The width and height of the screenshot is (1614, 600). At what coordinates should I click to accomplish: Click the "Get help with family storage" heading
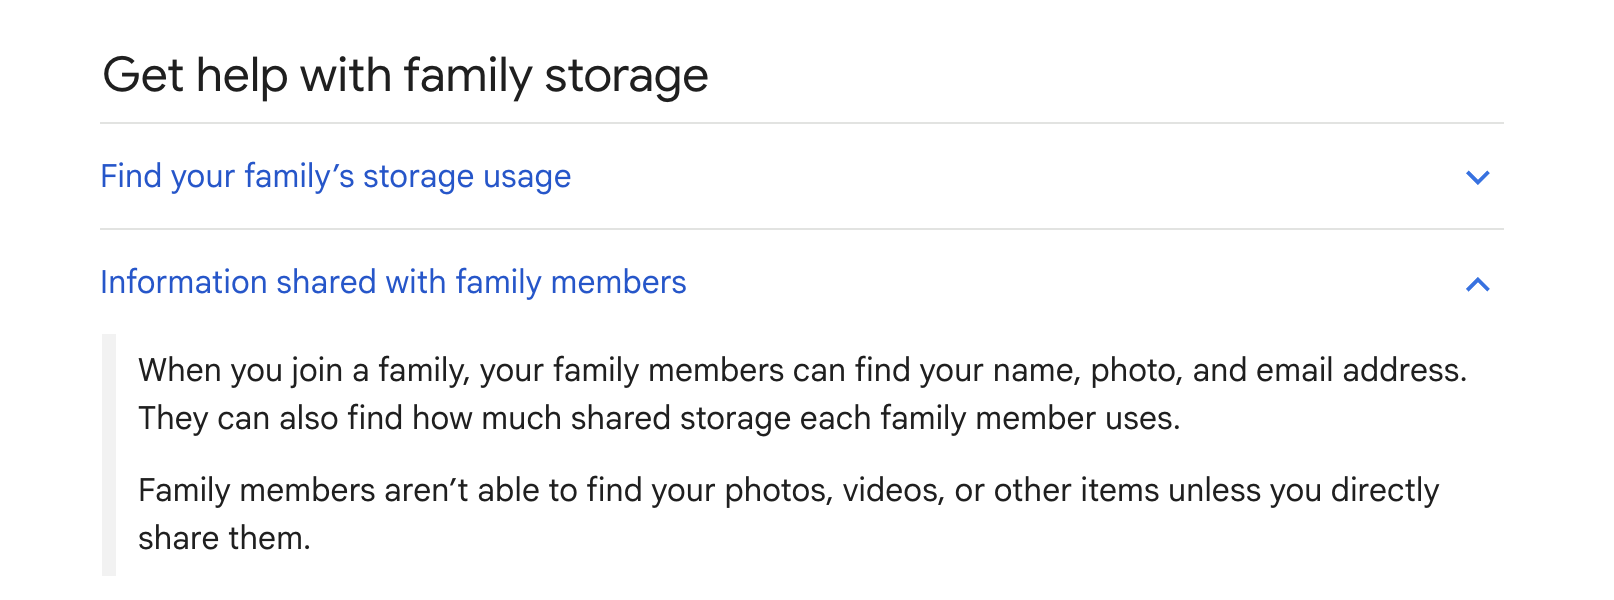coord(405,76)
